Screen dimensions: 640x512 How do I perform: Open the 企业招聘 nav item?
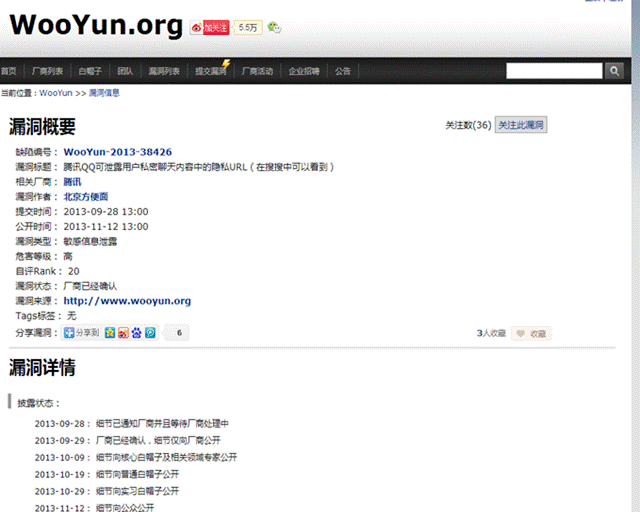304,71
